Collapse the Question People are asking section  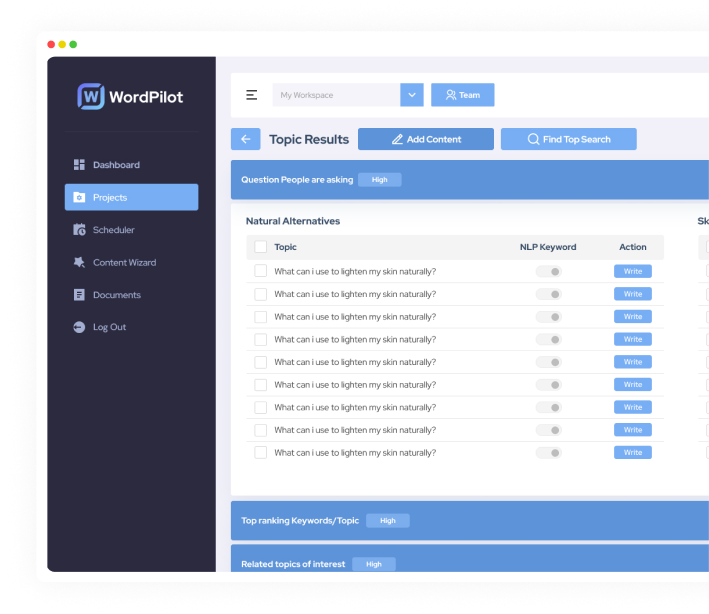tap(470, 179)
